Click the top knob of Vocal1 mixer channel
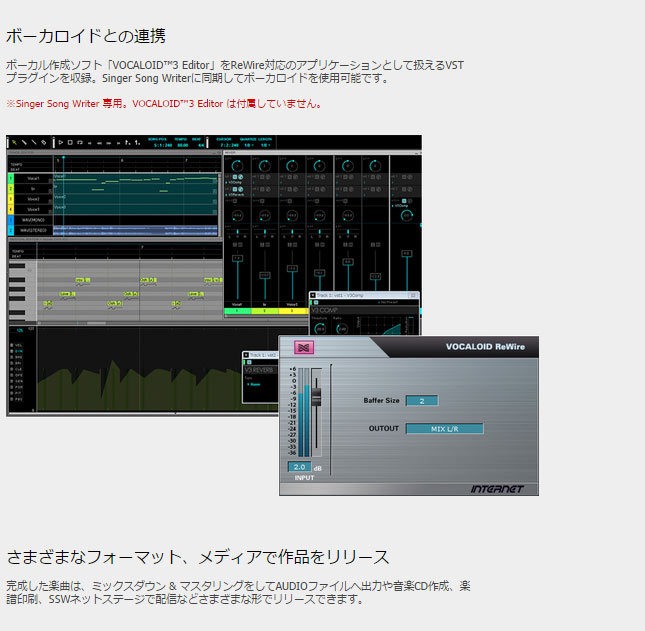Viewport: 645px width, 631px height. point(237,166)
